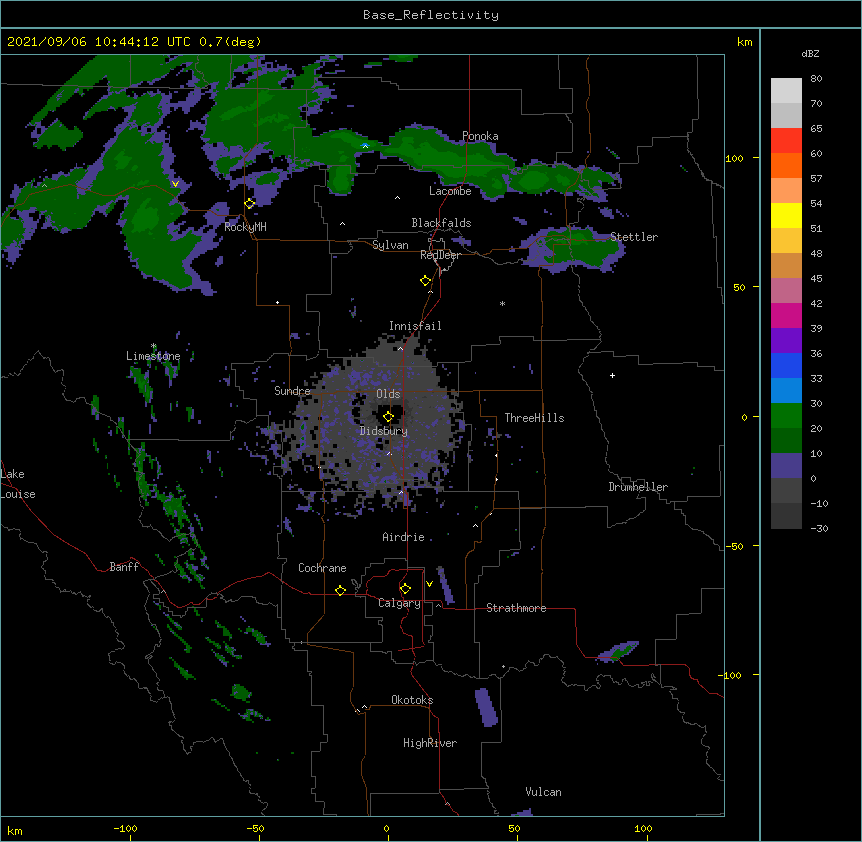Screen dimensions: 862x842
Task: Click the Okotoks label
Action: click(412, 700)
